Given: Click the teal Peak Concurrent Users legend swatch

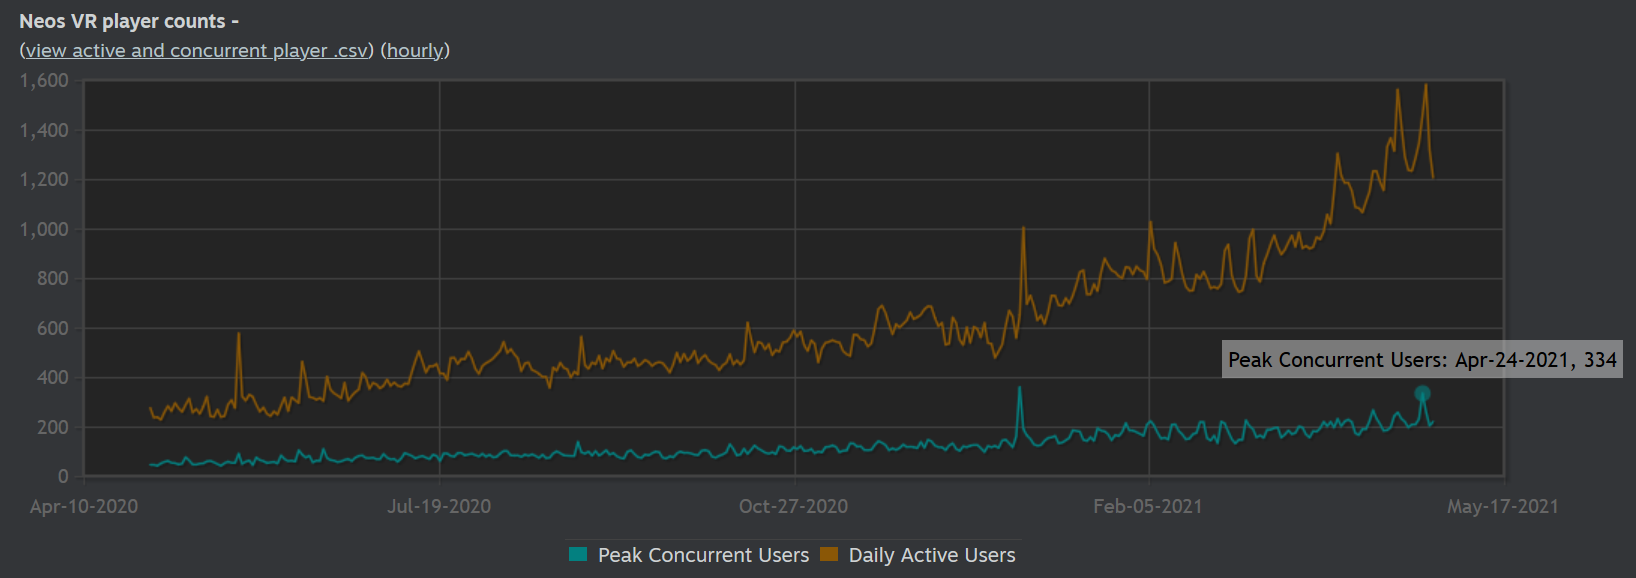Looking at the screenshot, I should click(578, 554).
